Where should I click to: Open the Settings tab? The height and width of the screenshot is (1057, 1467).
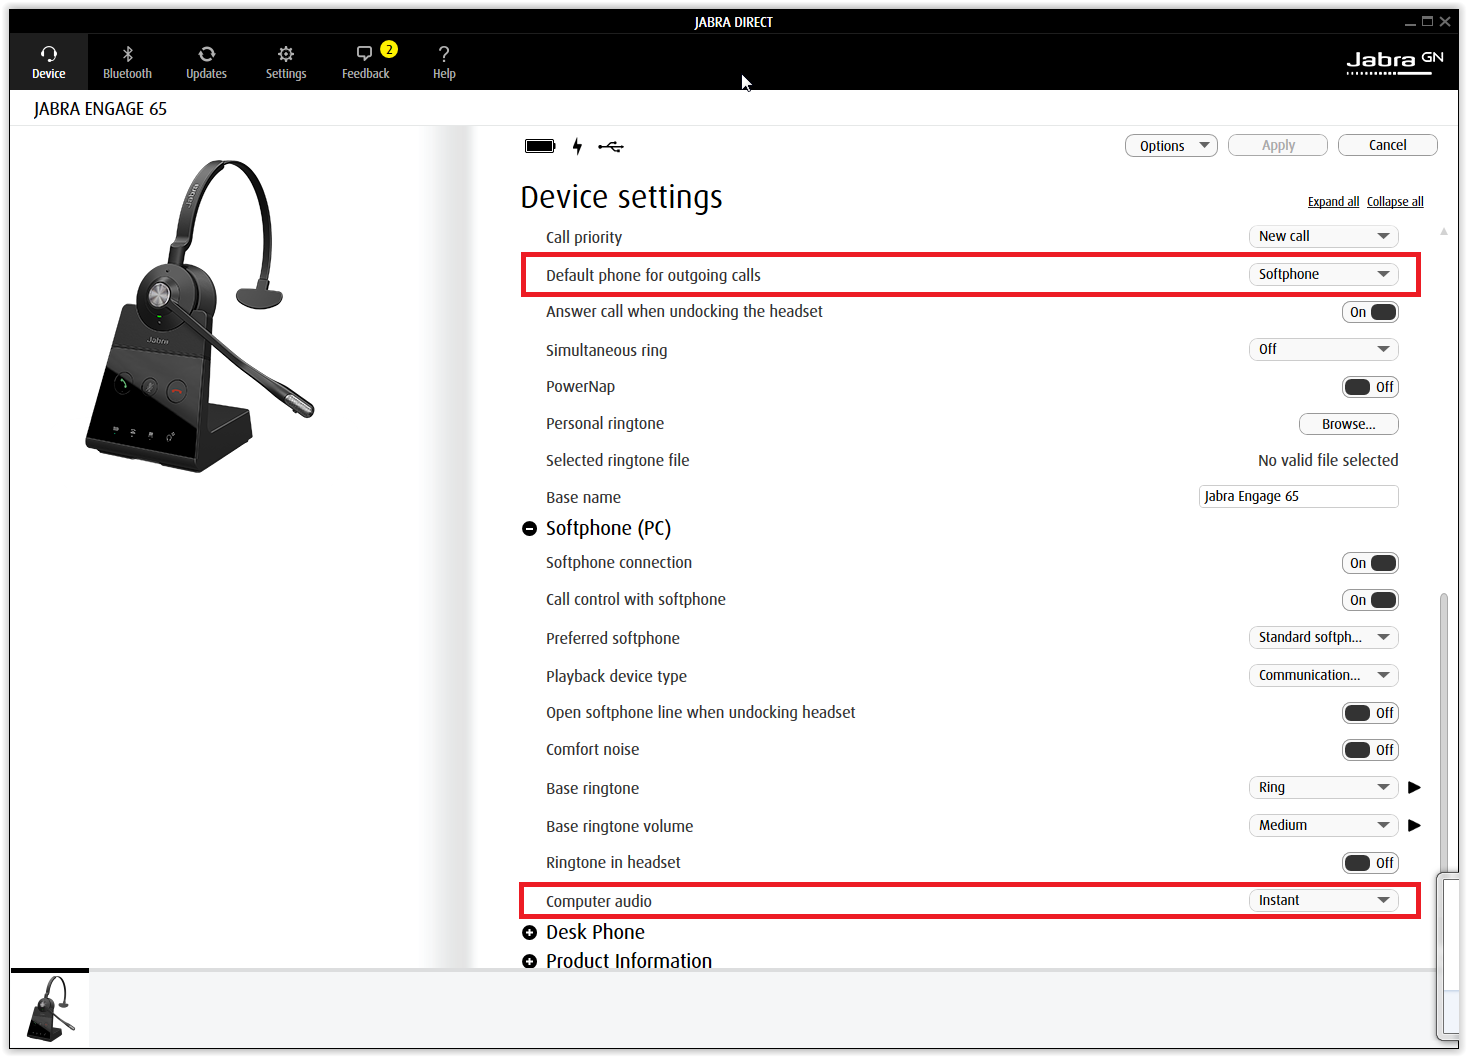click(x=286, y=60)
